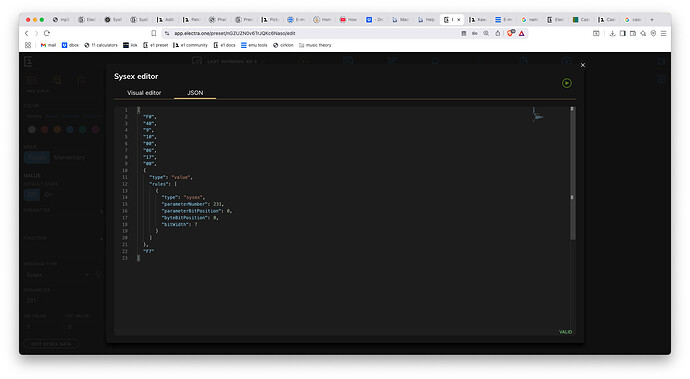Screen dimensions: 690x379
Task: Switch to the Visual editor tab
Action: pos(144,93)
